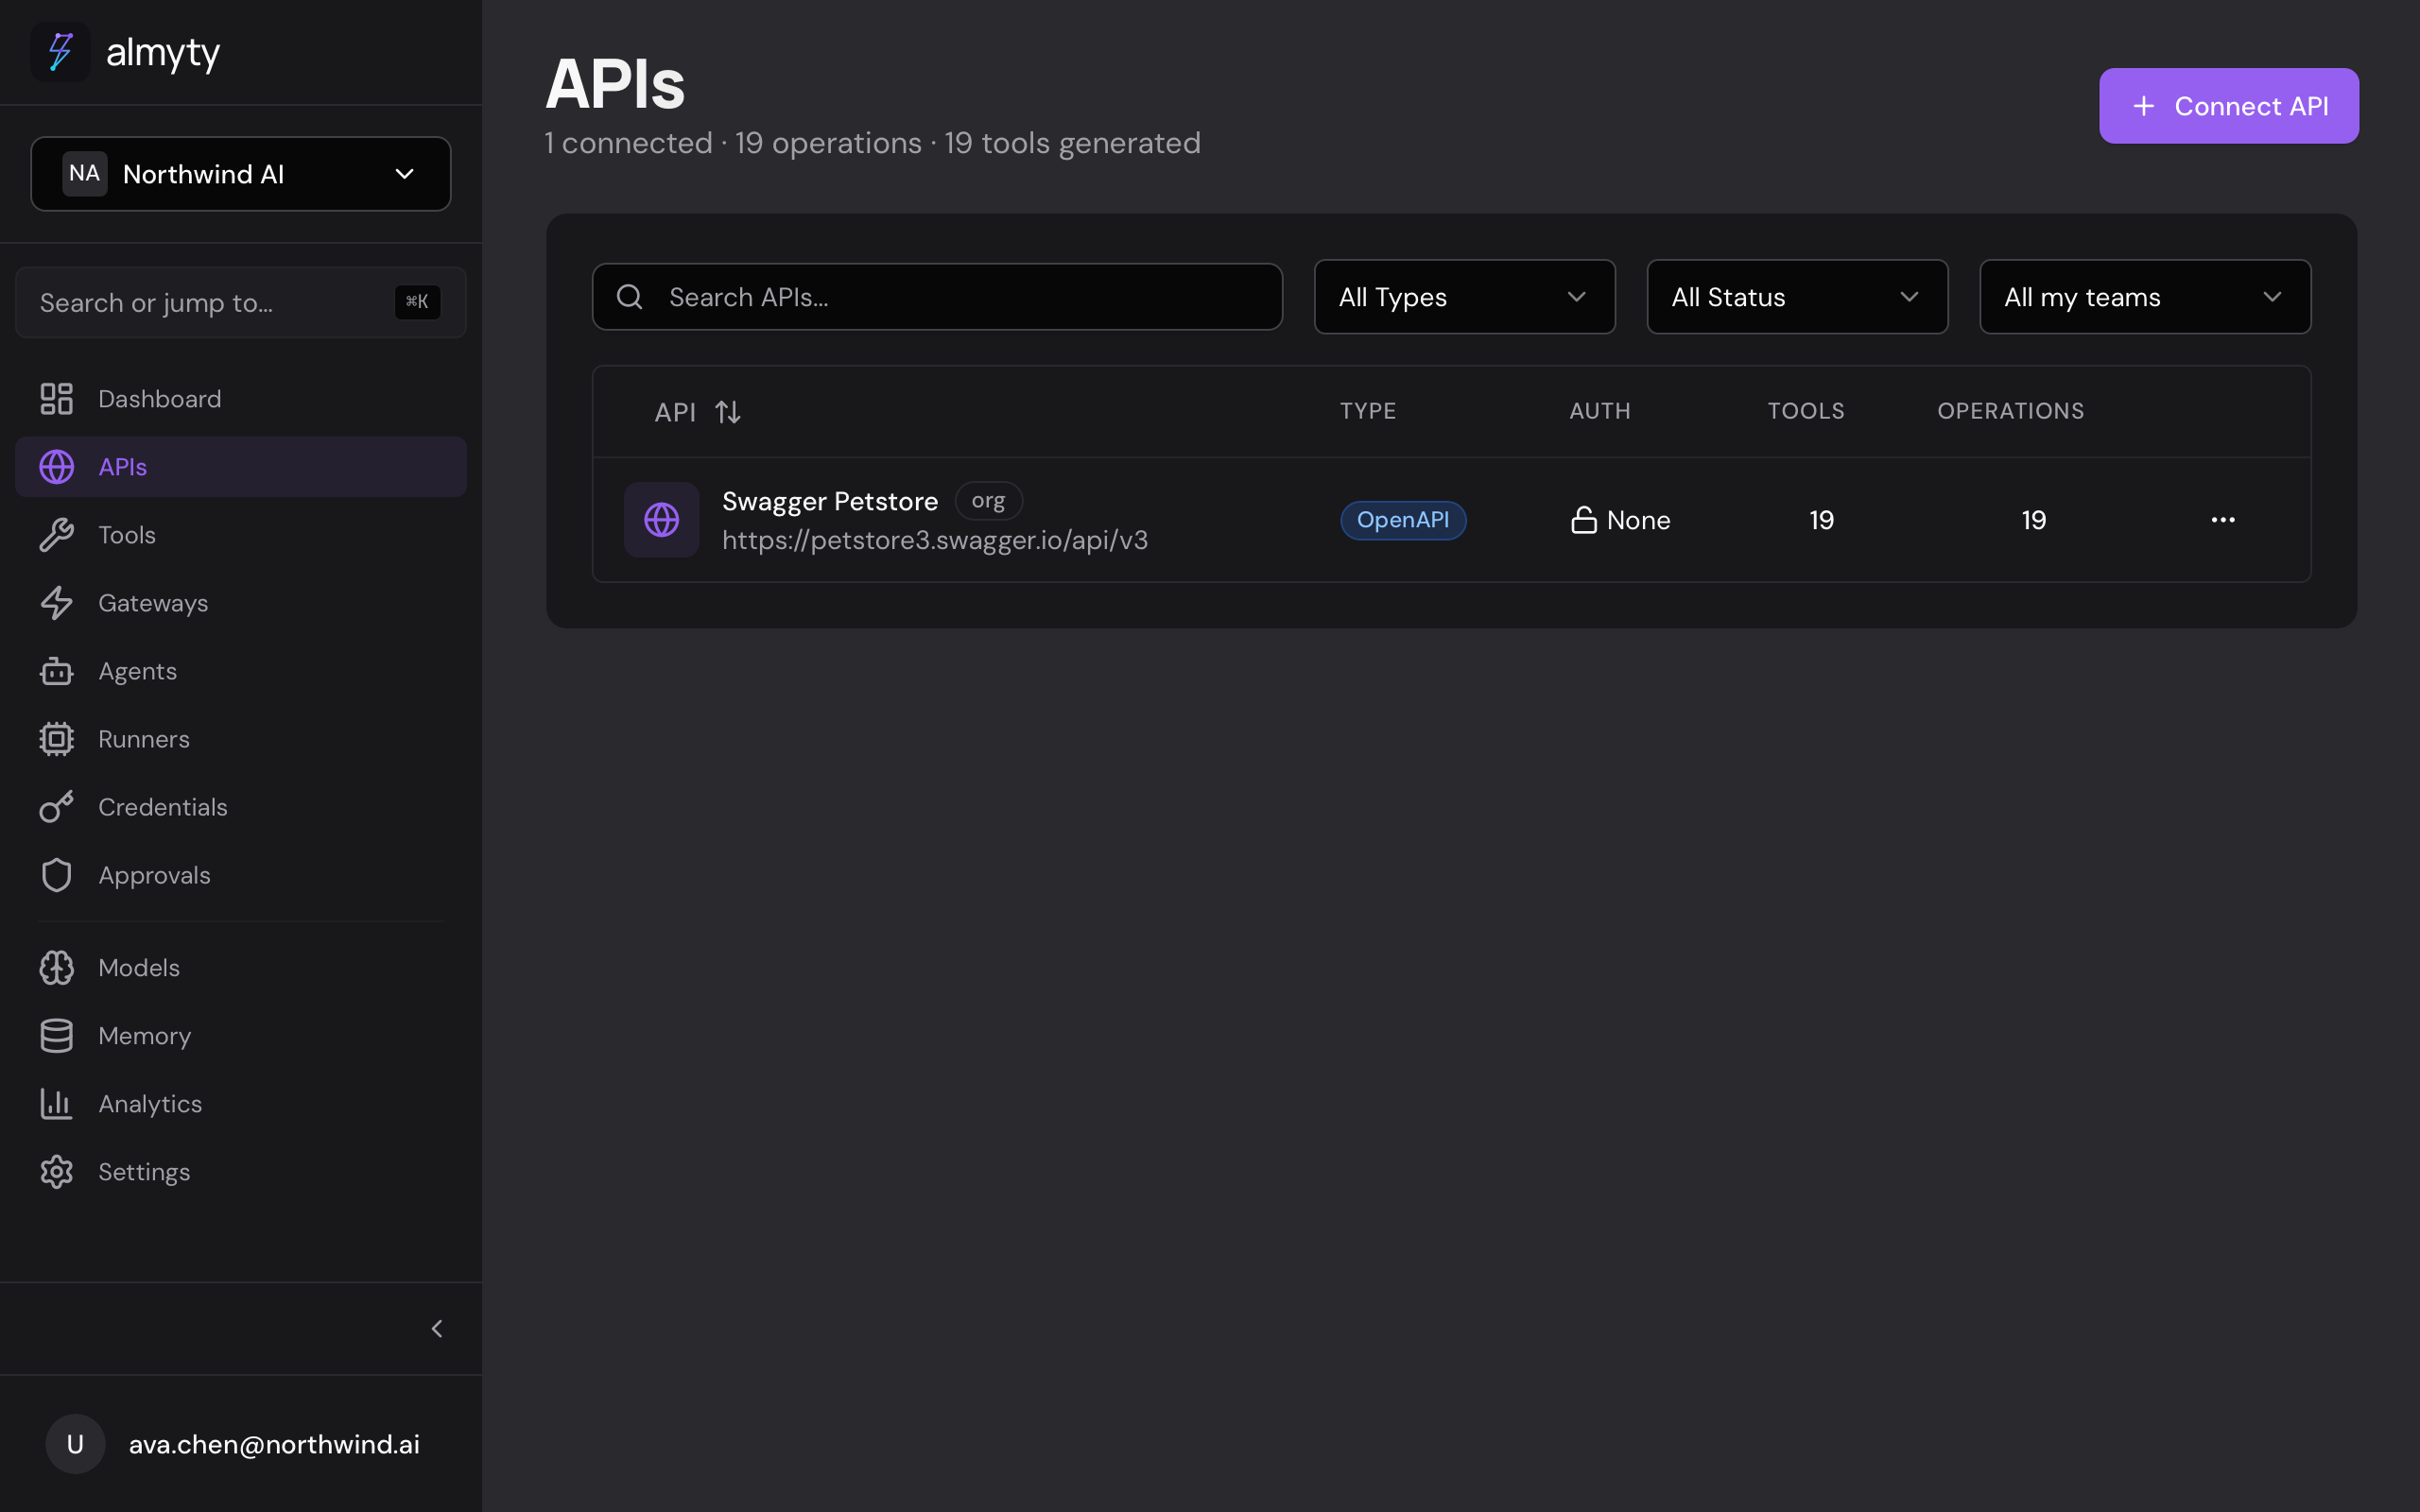
Task: Open the All my teams filter dropdown
Action: (x=2145, y=297)
